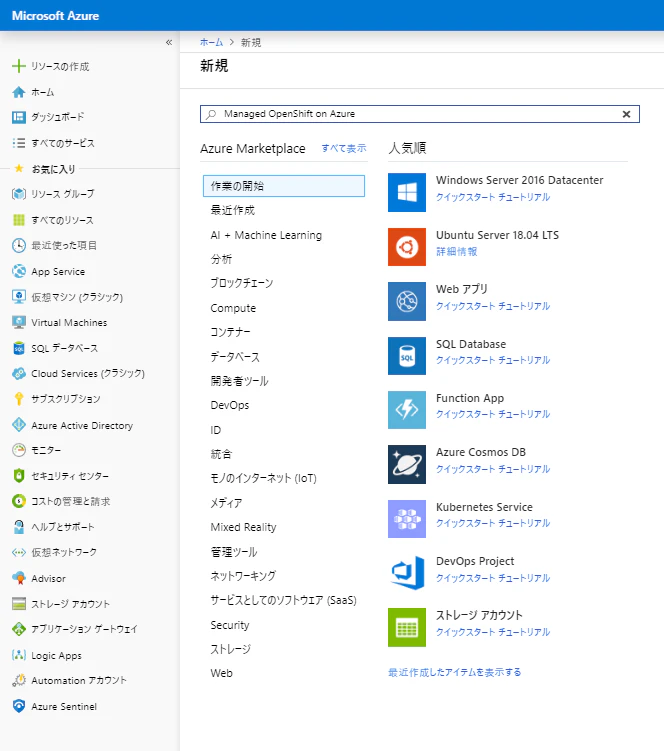The height and width of the screenshot is (751, 664).
Task: Open Kubernetes Service quickstart tutorial link
Action: [492, 523]
